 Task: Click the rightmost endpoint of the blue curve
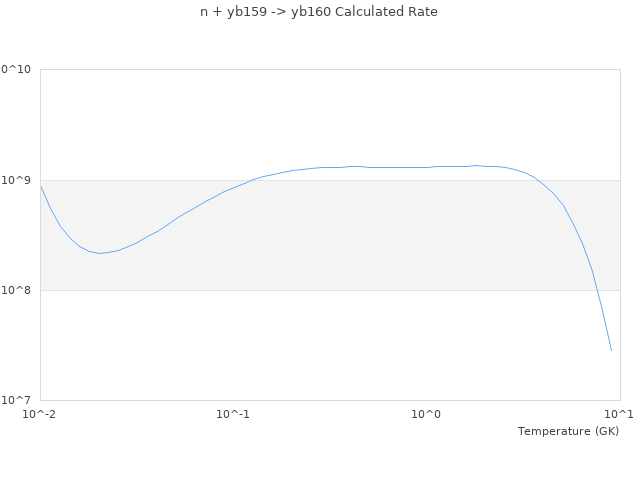pos(611,351)
